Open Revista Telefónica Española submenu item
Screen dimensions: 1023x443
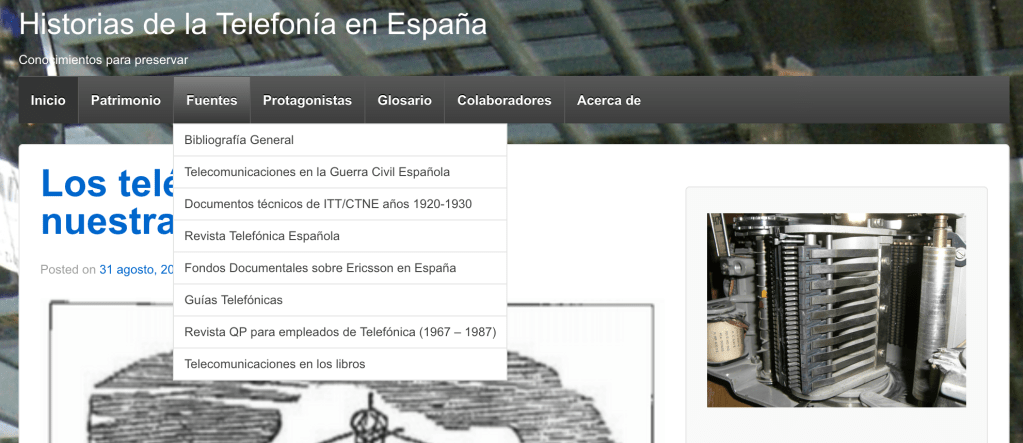tap(262, 236)
